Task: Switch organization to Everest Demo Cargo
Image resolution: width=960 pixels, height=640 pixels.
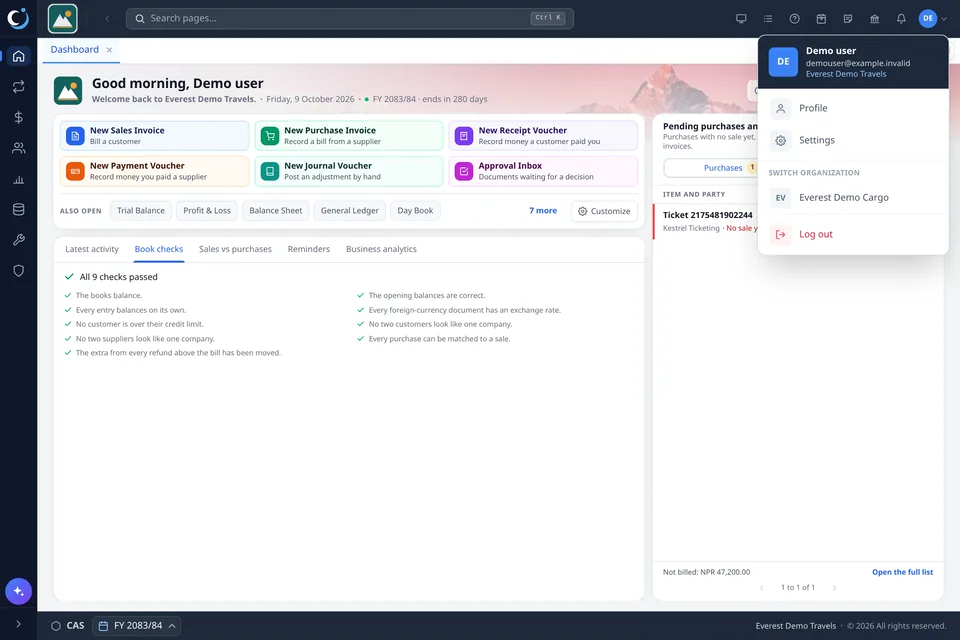Action: click(853, 198)
